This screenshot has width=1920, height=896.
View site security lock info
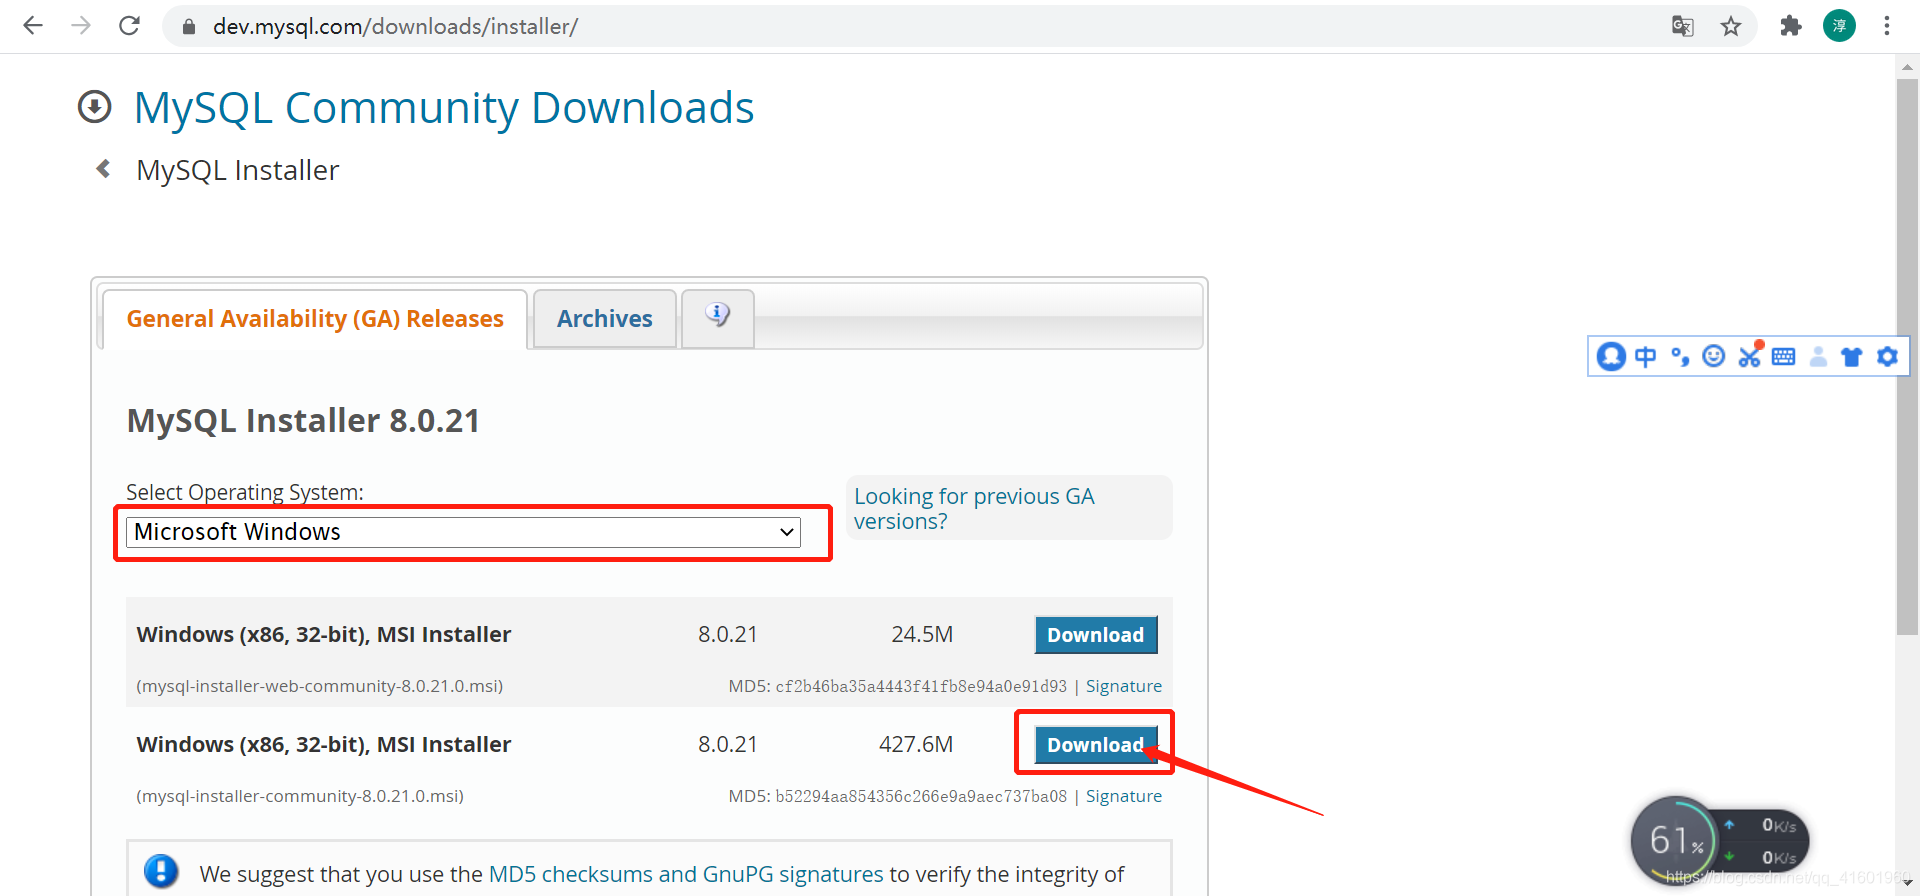coord(188,27)
